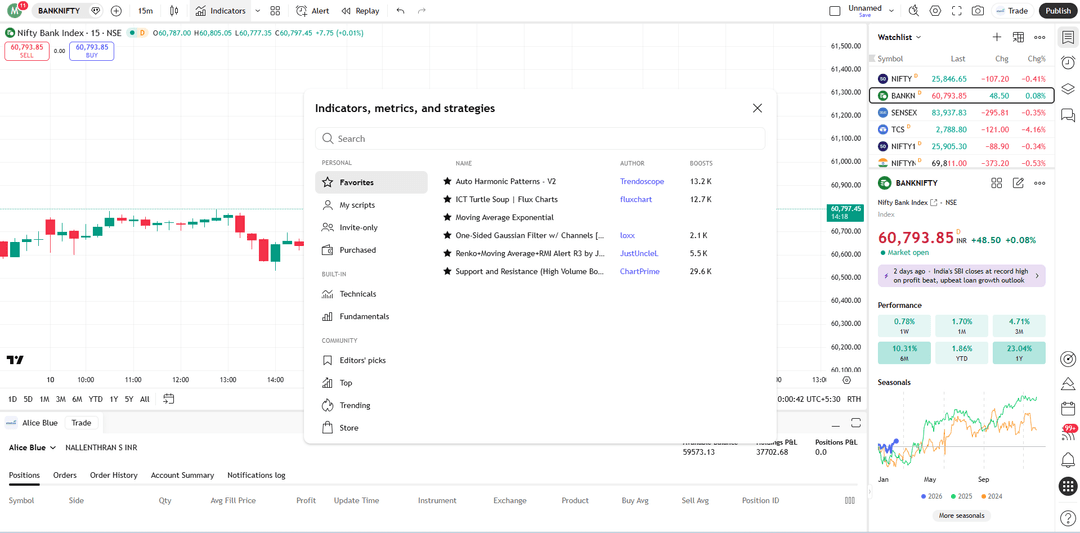Screen dimensions: 1080x533
Task: Select SENSEX row in watchlist
Action: tap(962, 112)
